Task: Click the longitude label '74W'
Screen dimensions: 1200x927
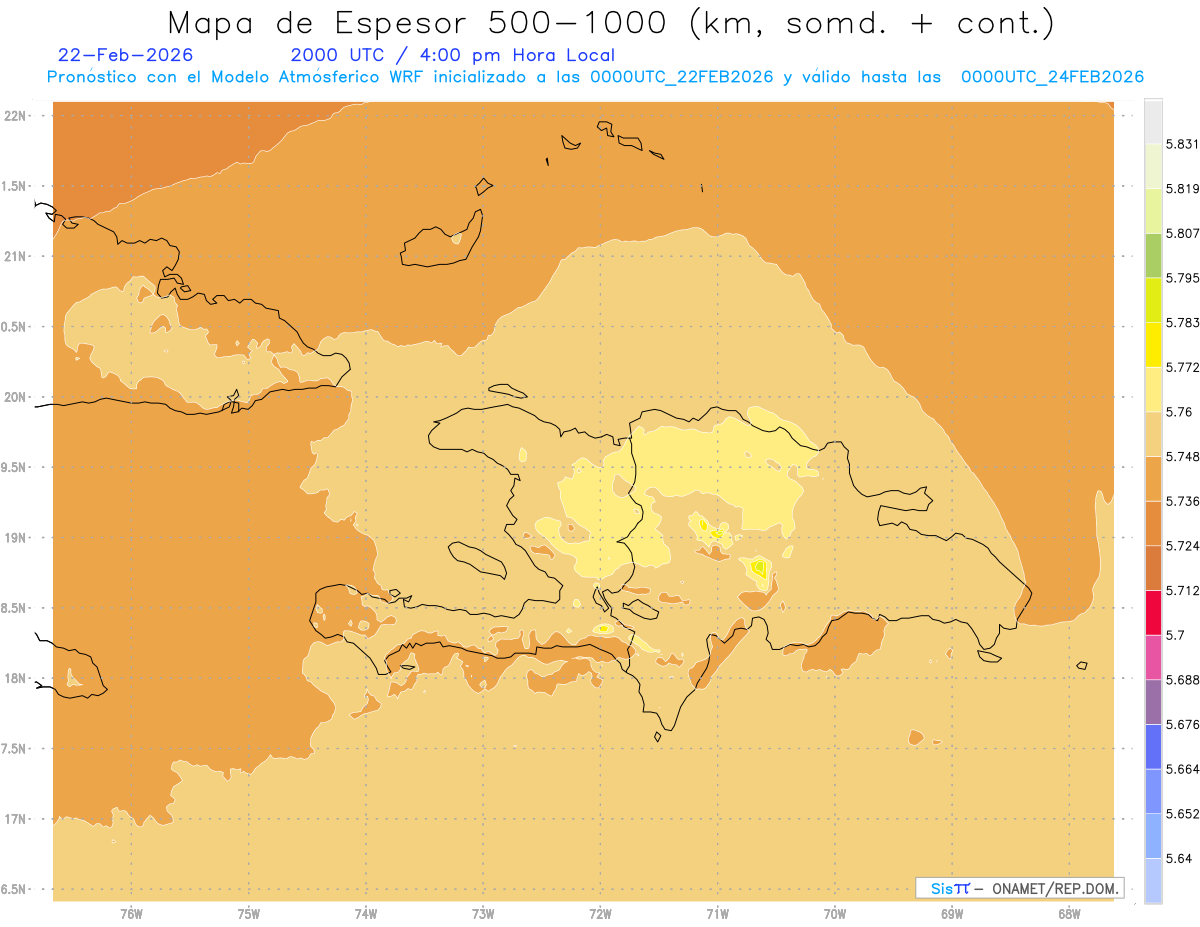Action: tap(366, 913)
